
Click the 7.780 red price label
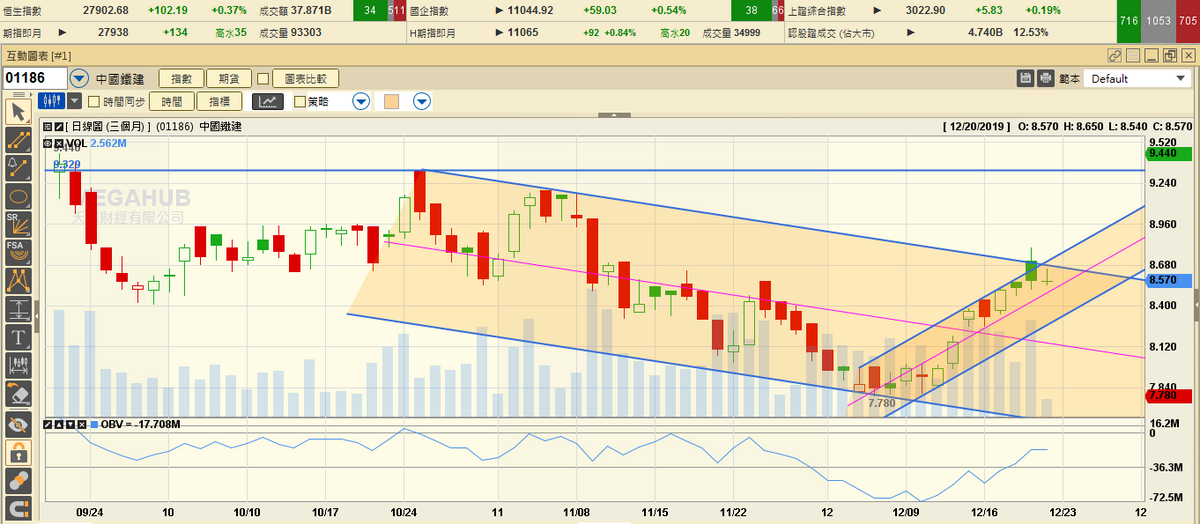coord(1167,395)
